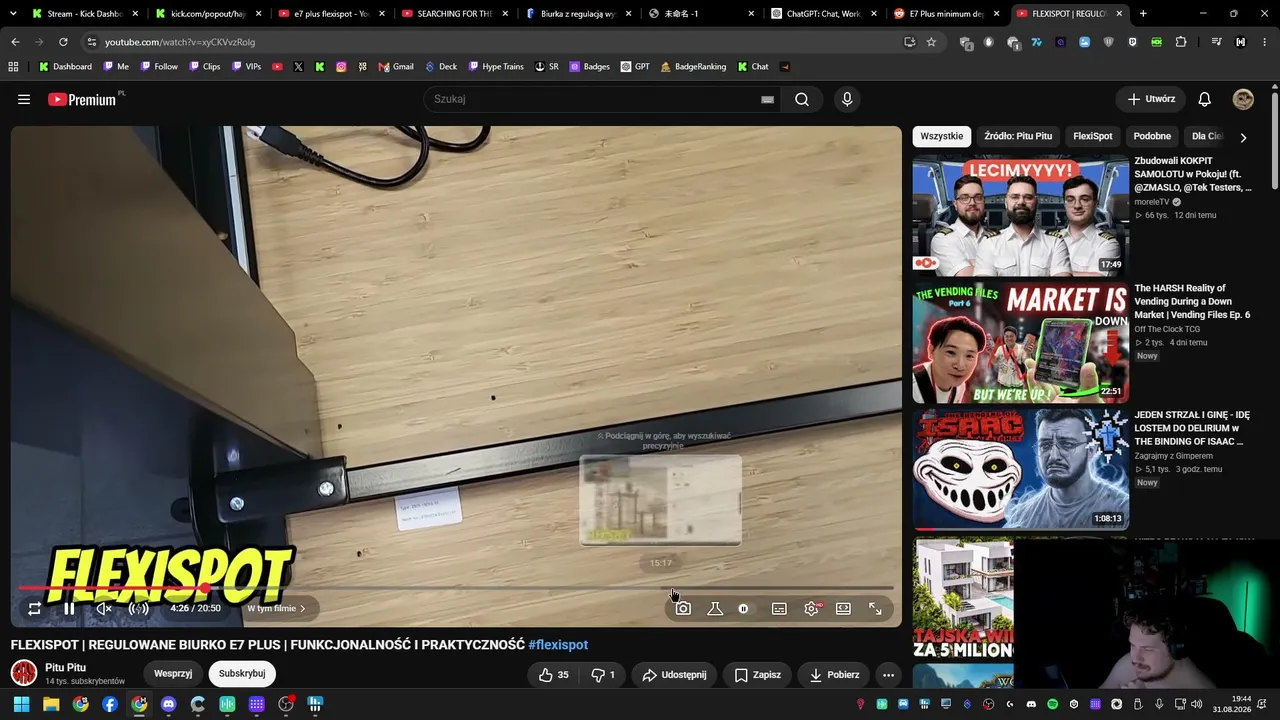
Task: Click the browser address bar URL
Action: pyautogui.click(x=180, y=42)
